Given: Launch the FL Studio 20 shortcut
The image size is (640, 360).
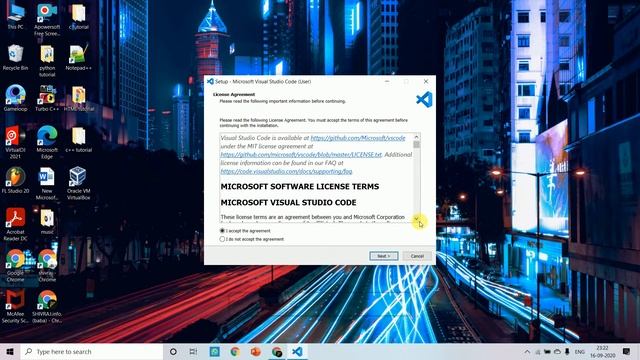Looking at the screenshot, I should pyautogui.click(x=15, y=180).
